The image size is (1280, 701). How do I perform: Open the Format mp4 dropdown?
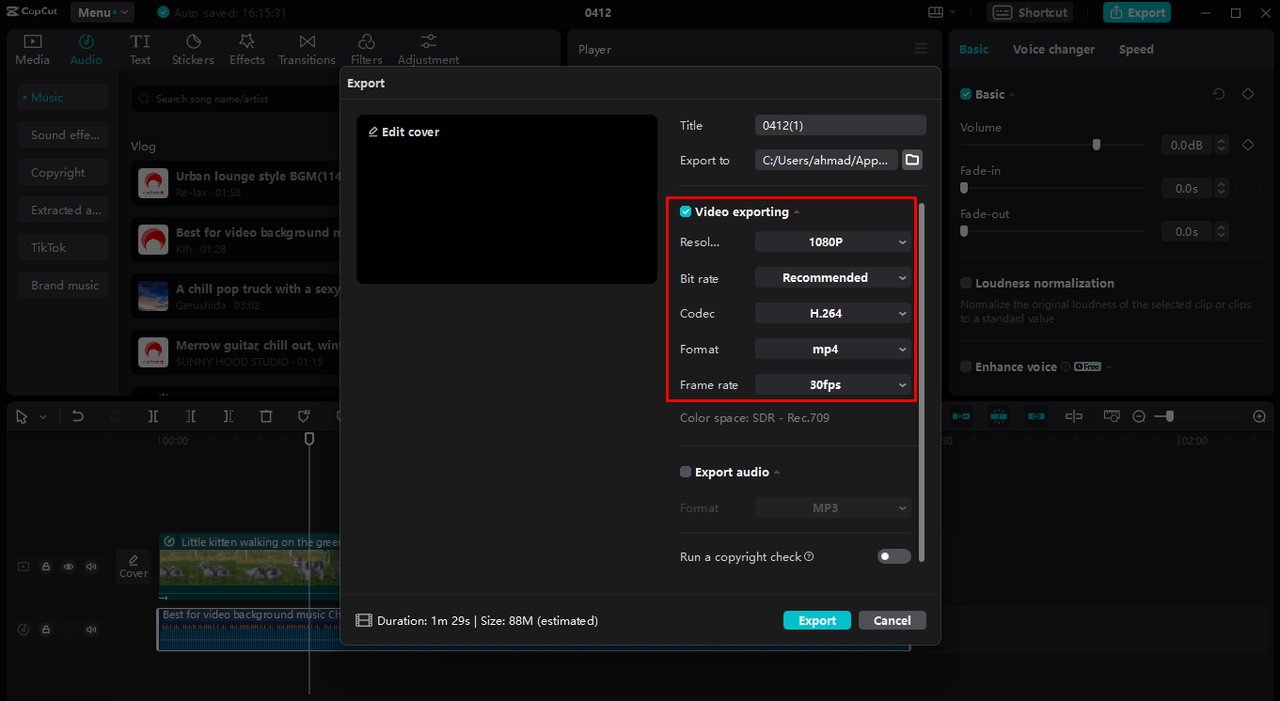(x=833, y=349)
